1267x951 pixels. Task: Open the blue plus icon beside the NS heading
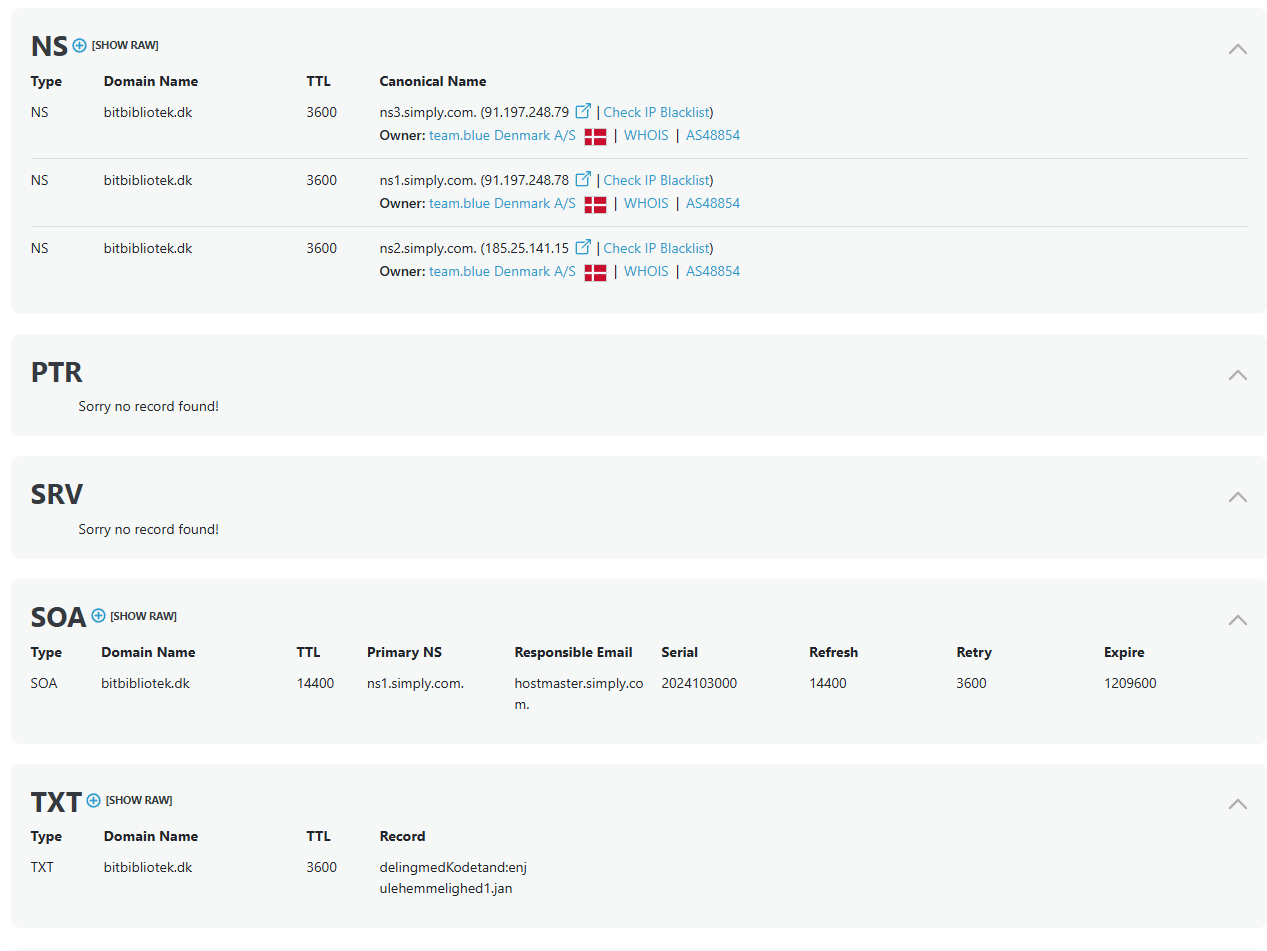click(x=78, y=45)
